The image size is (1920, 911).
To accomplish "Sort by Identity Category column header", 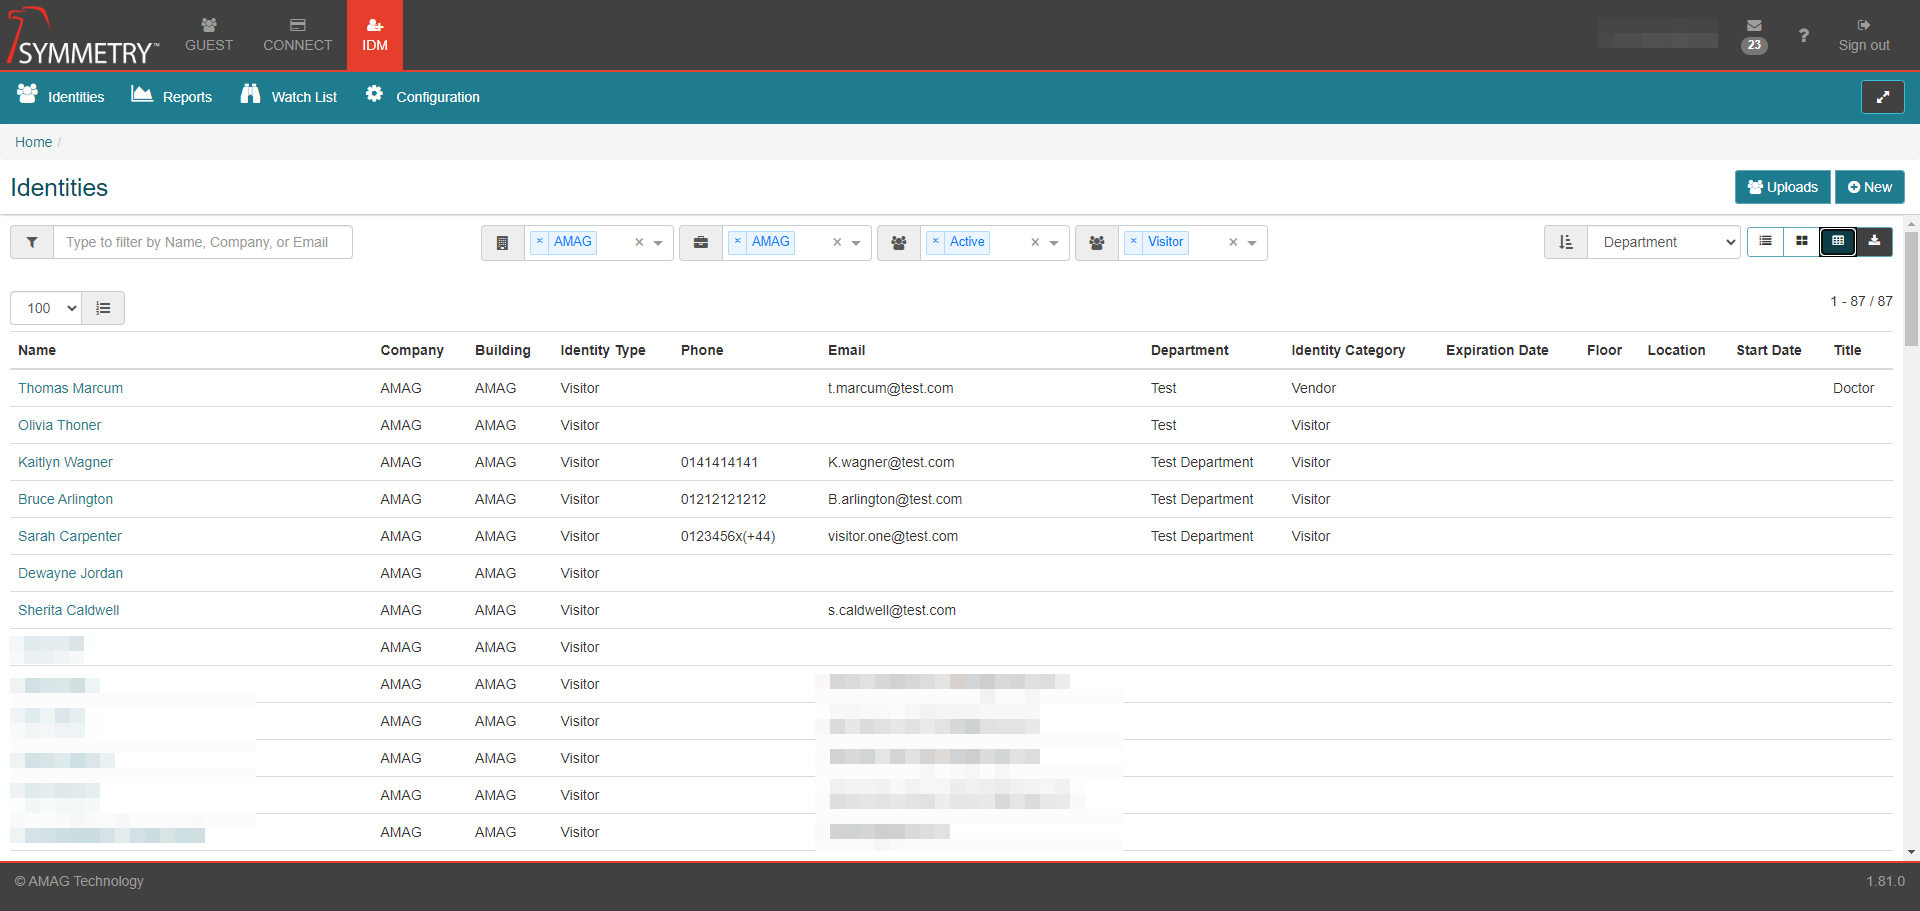I will [1348, 350].
